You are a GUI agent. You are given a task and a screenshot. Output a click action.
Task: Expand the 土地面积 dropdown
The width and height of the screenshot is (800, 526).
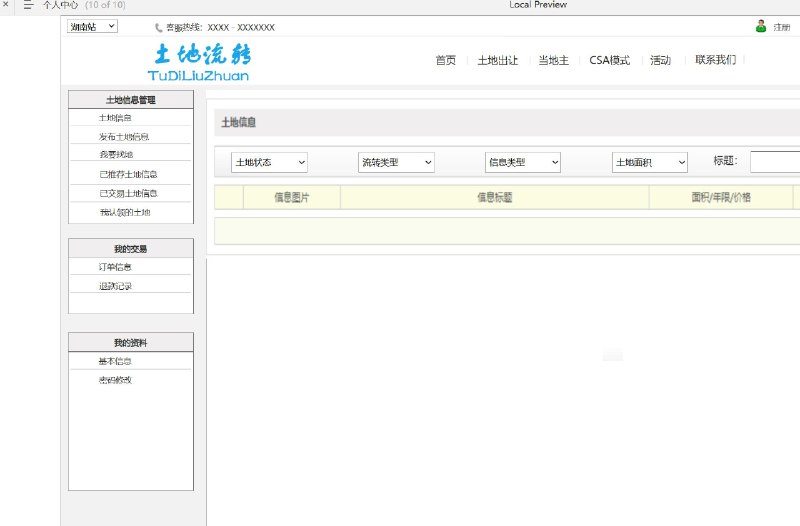(x=649, y=163)
